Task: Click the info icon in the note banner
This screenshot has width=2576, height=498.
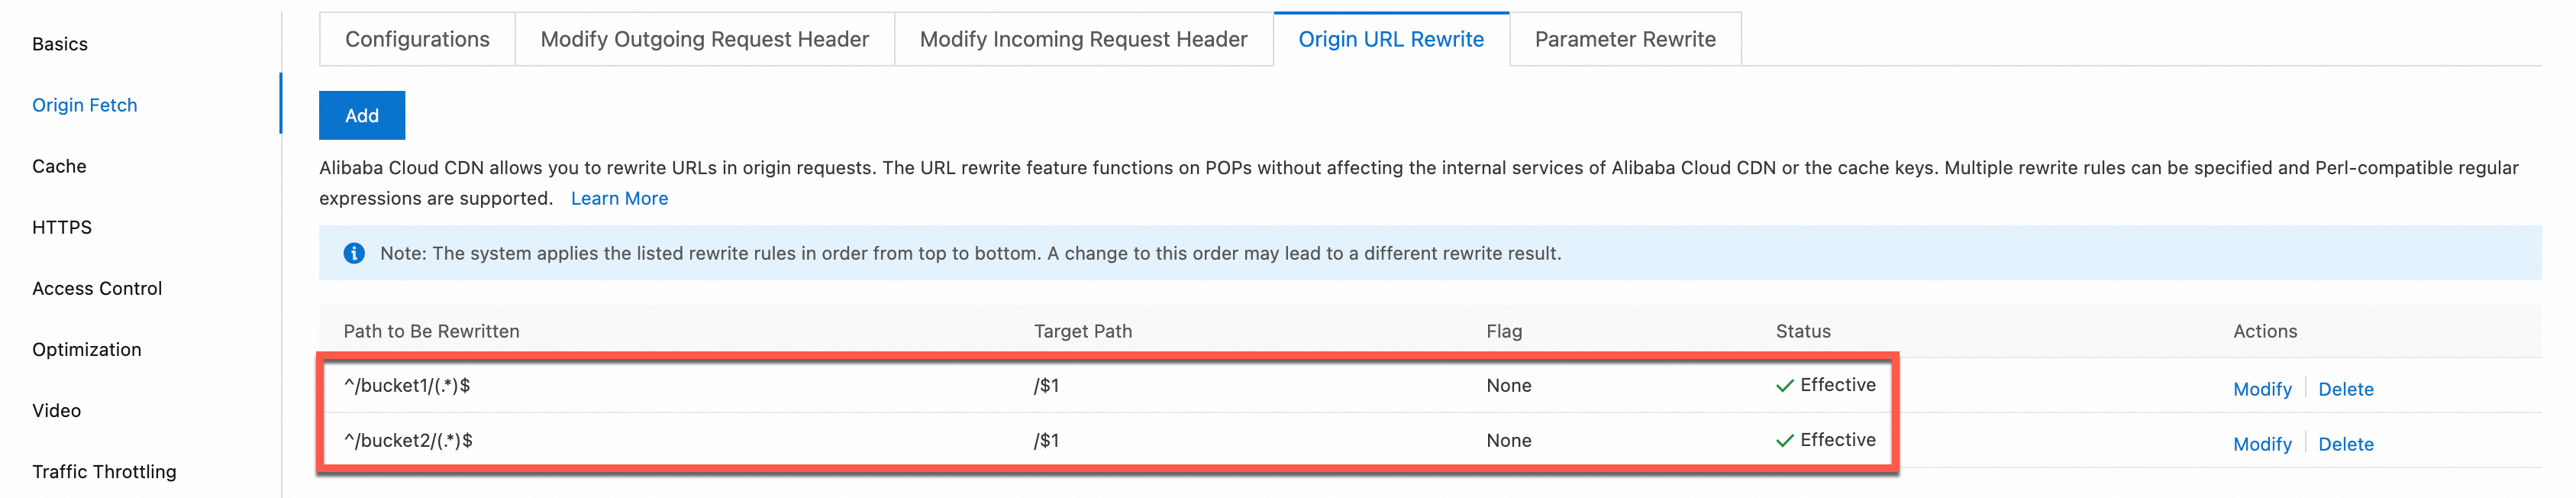Action: (354, 253)
